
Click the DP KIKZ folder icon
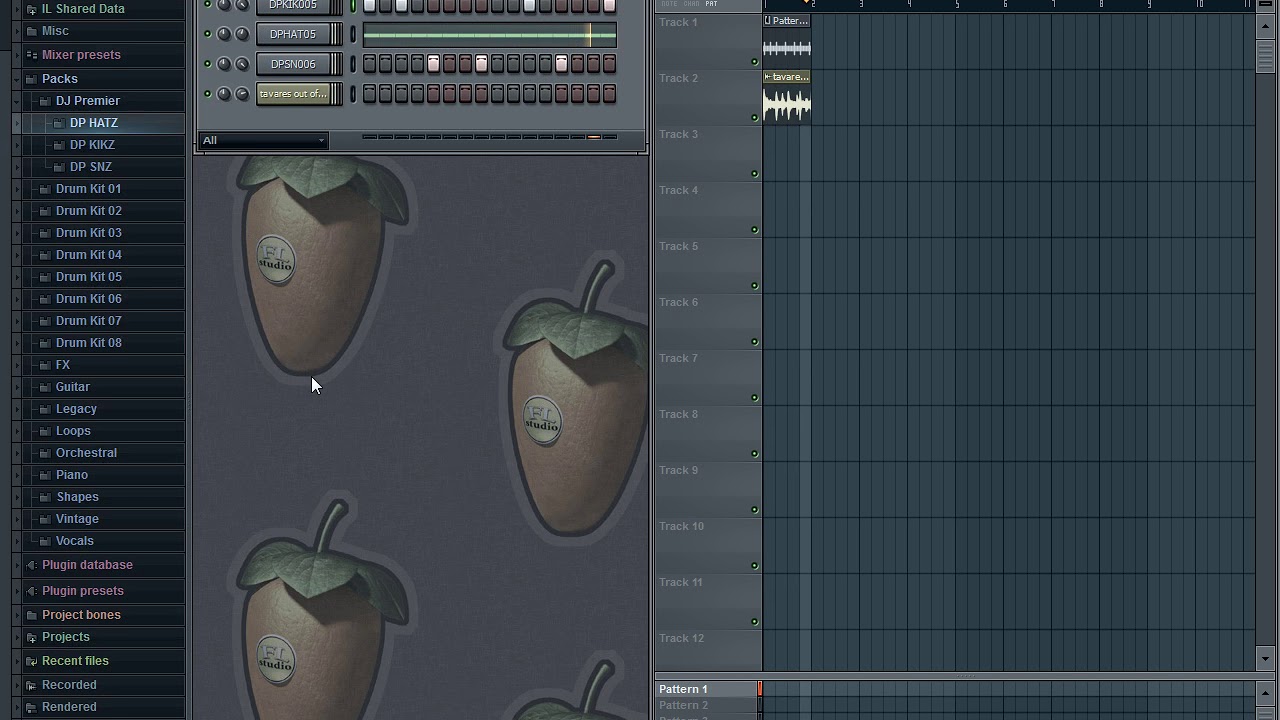(x=59, y=145)
